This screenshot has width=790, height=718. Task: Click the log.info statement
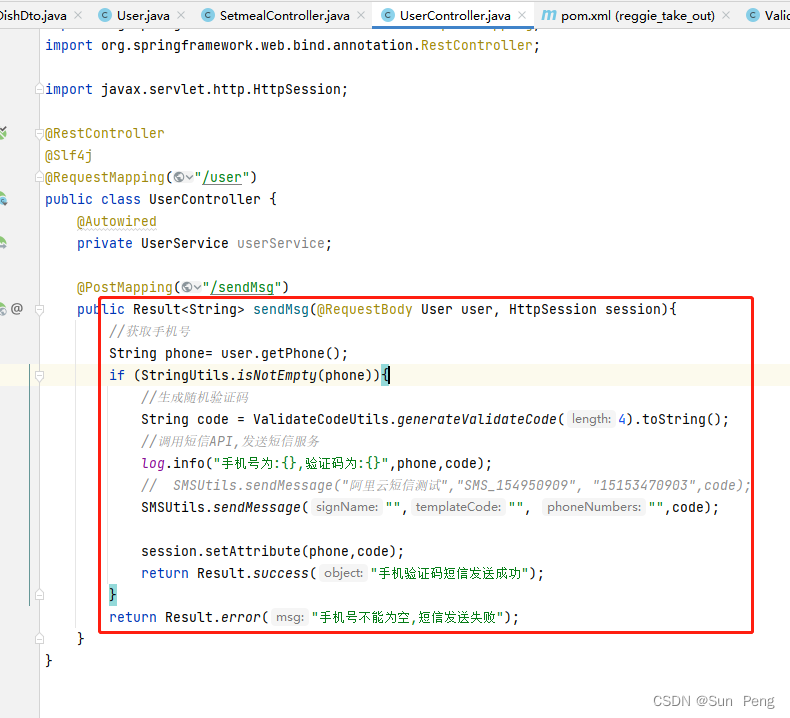pyautogui.click(x=316, y=463)
